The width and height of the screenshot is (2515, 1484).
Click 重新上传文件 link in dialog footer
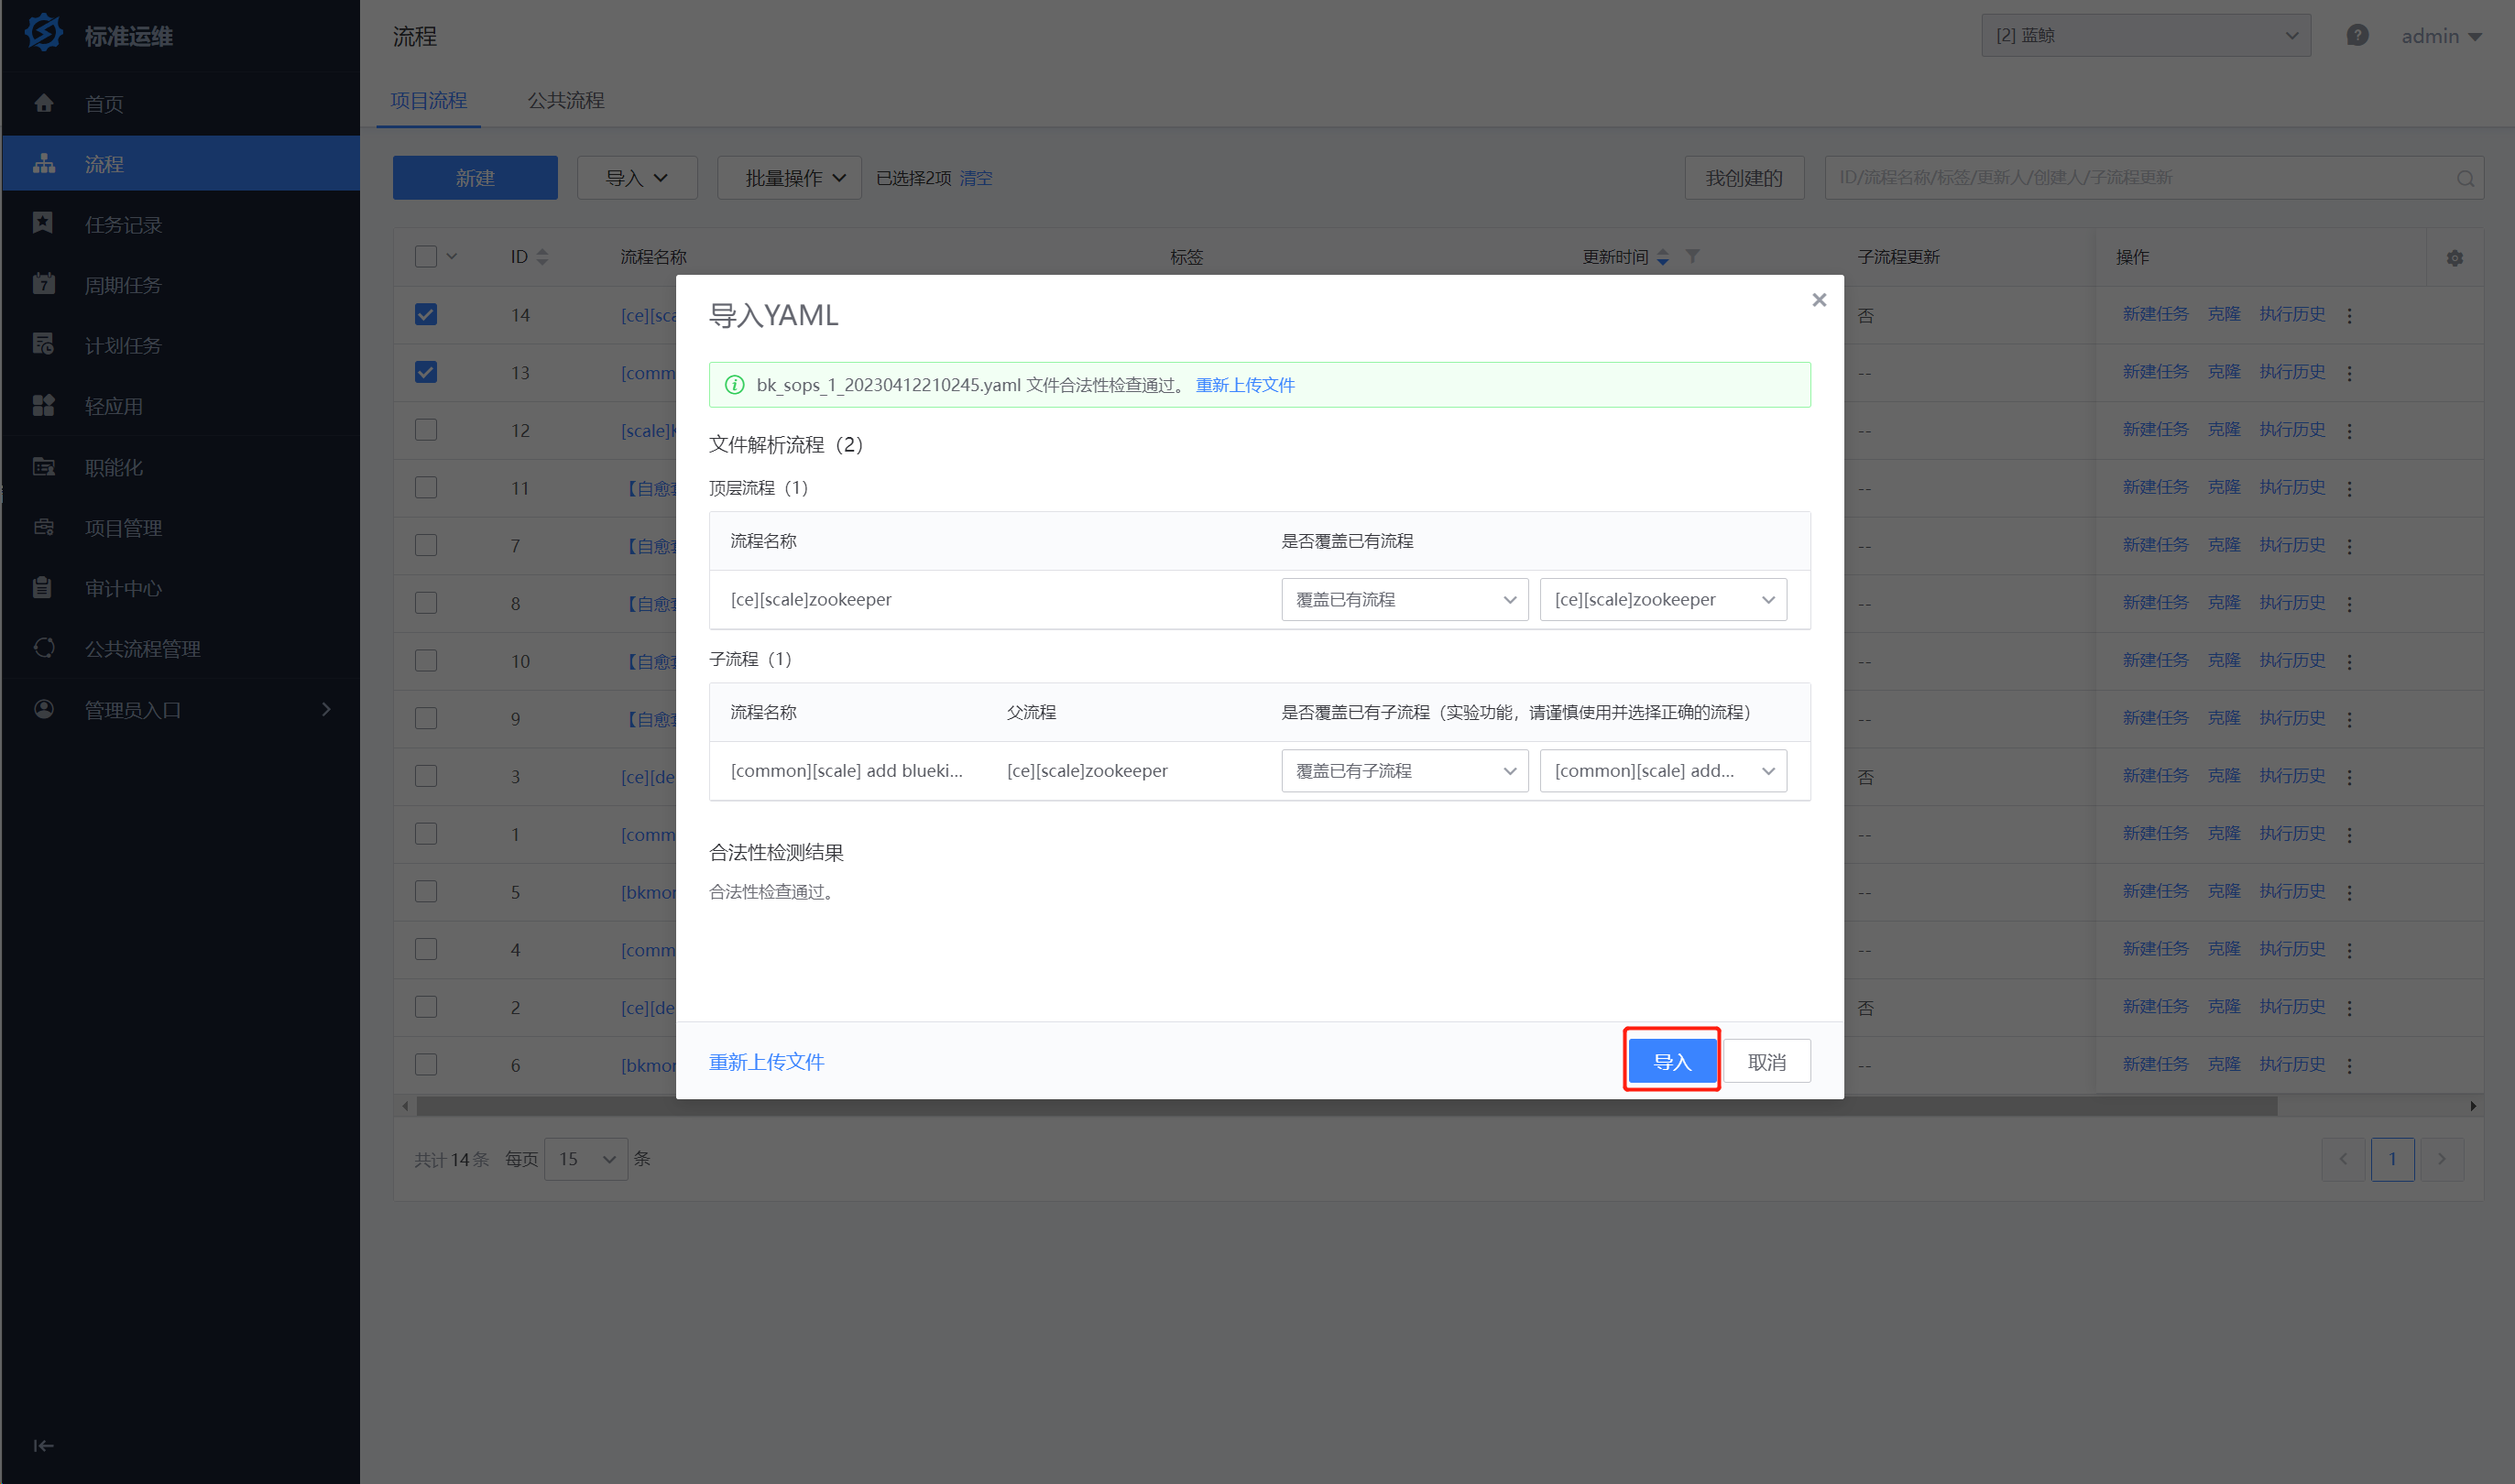point(766,1062)
